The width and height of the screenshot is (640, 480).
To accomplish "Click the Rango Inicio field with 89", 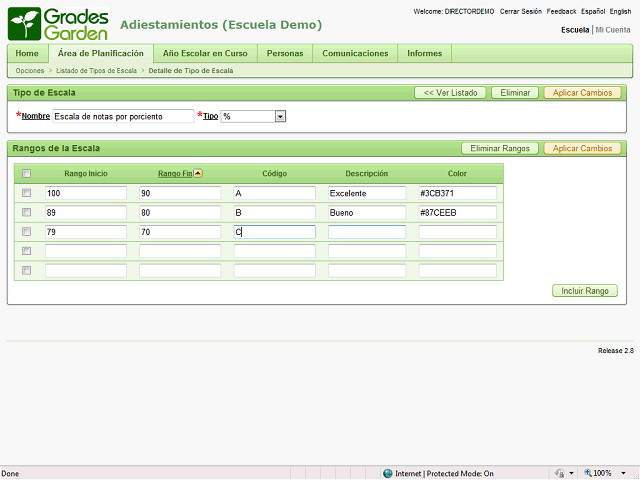I will pyautogui.click(x=86, y=213).
